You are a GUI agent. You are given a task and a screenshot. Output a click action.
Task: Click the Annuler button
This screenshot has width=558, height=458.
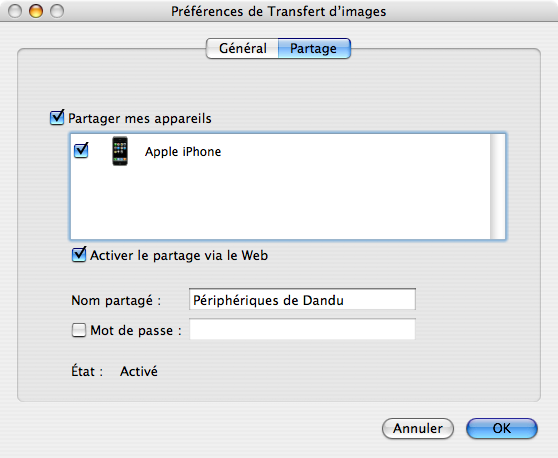tap(418, 428)
